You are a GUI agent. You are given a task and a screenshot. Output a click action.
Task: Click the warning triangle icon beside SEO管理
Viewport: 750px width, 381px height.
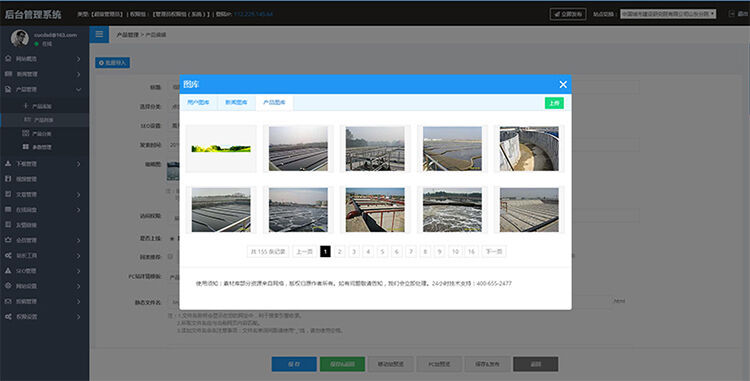point(8,271)
